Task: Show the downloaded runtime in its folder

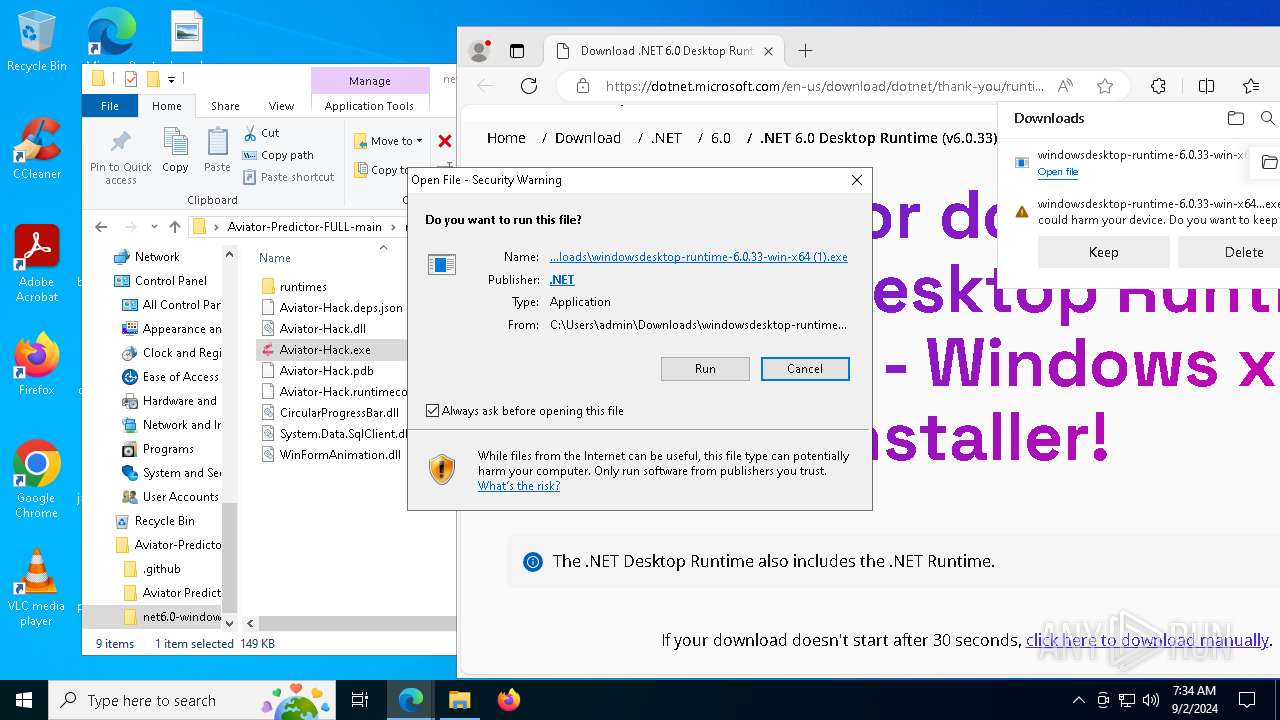Action: click(1269, 162)
